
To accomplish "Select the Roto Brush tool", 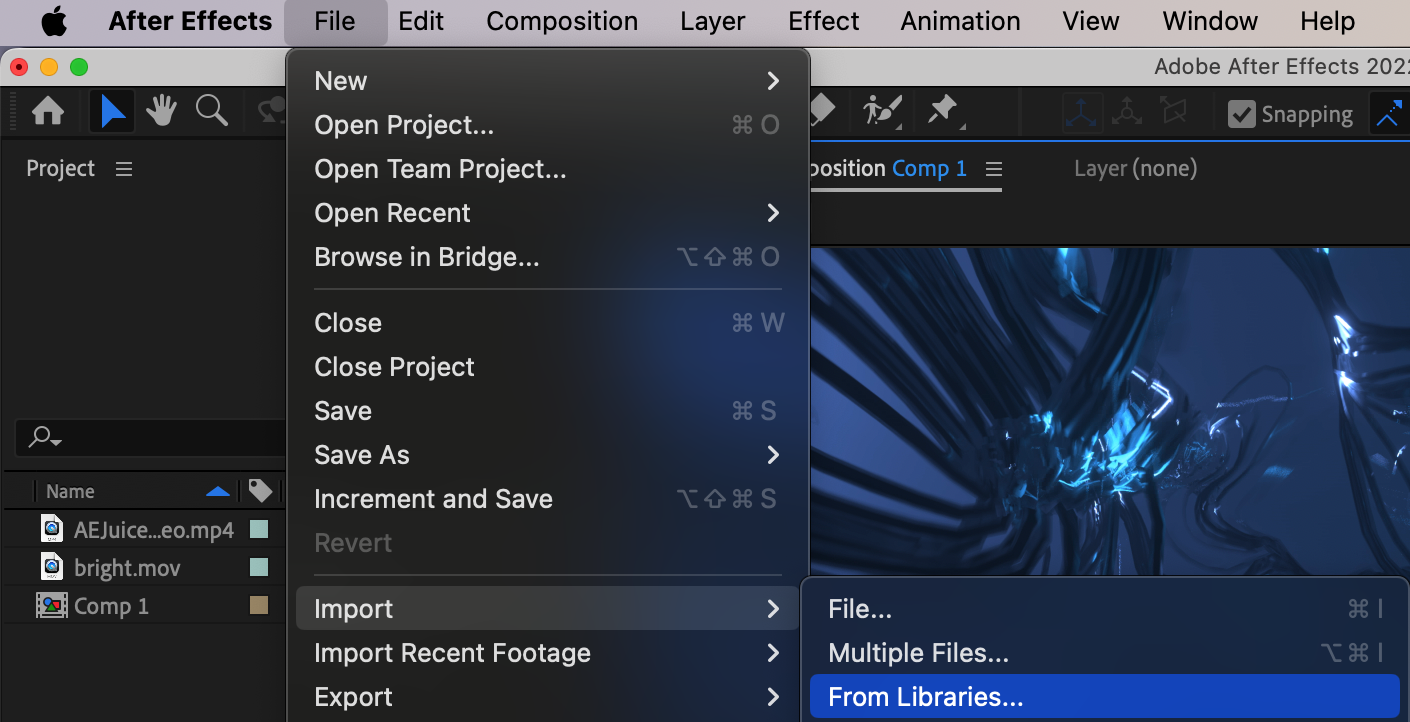I will point(882,110).
